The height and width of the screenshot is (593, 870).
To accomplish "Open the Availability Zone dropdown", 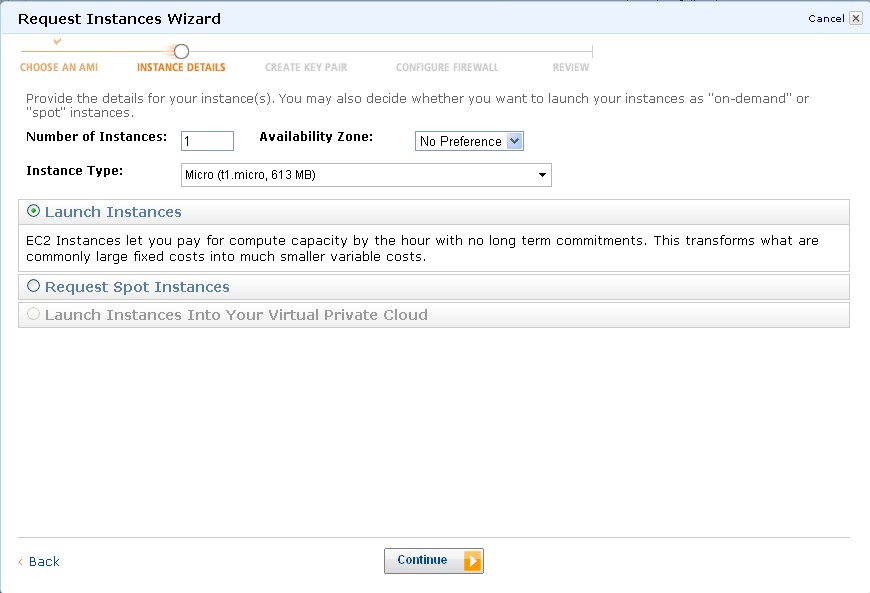I will click(469, 141).
